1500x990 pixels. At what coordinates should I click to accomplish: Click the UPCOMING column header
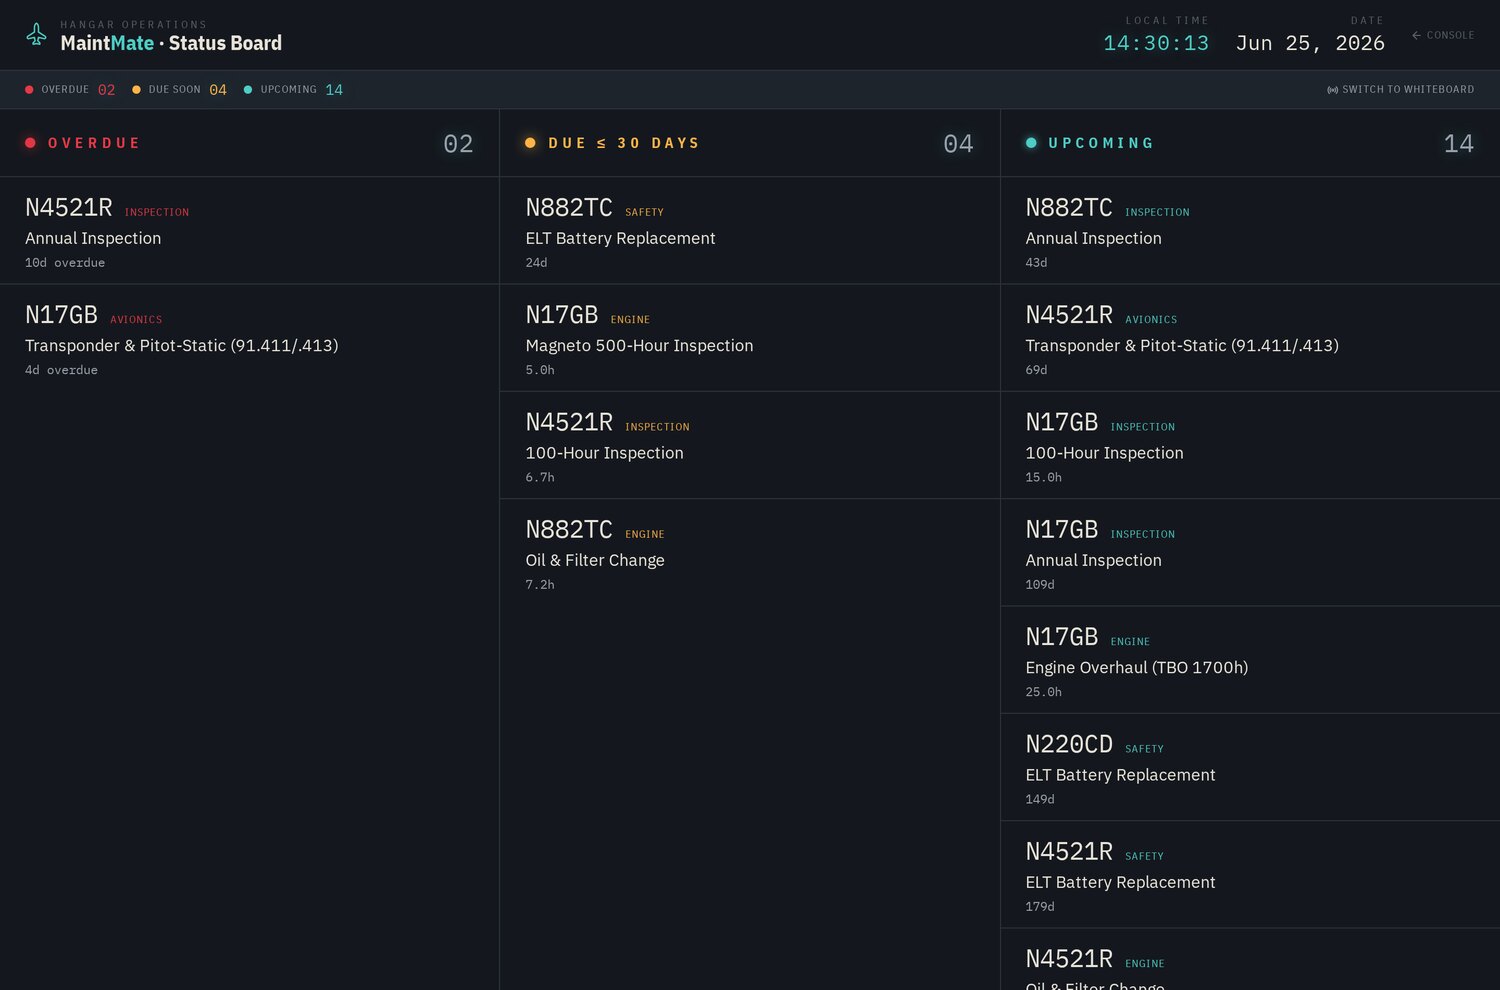tap(1250, 143)
